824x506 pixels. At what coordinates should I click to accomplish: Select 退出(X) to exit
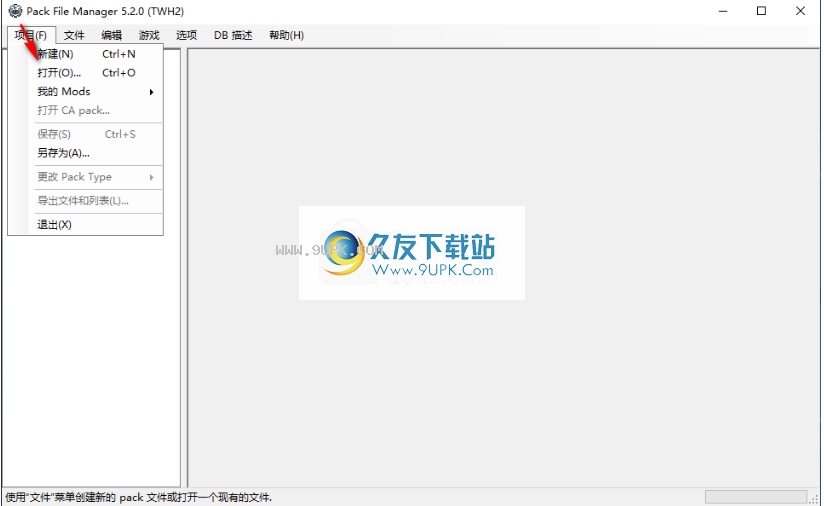click(86, 225)
